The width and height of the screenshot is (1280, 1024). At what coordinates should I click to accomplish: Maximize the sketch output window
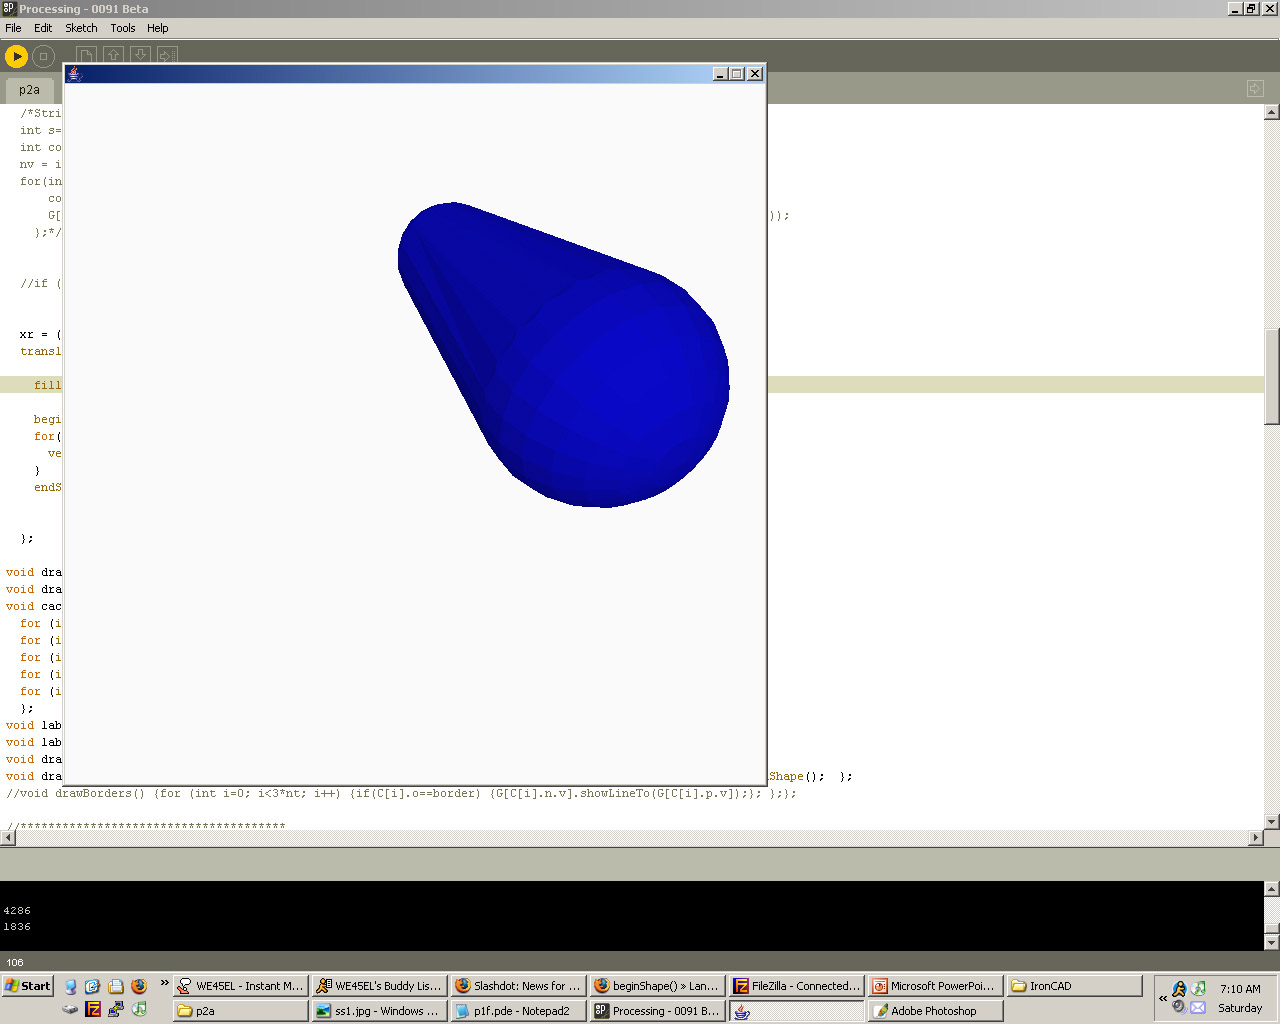pyautogui.click(x=737, y=74)
